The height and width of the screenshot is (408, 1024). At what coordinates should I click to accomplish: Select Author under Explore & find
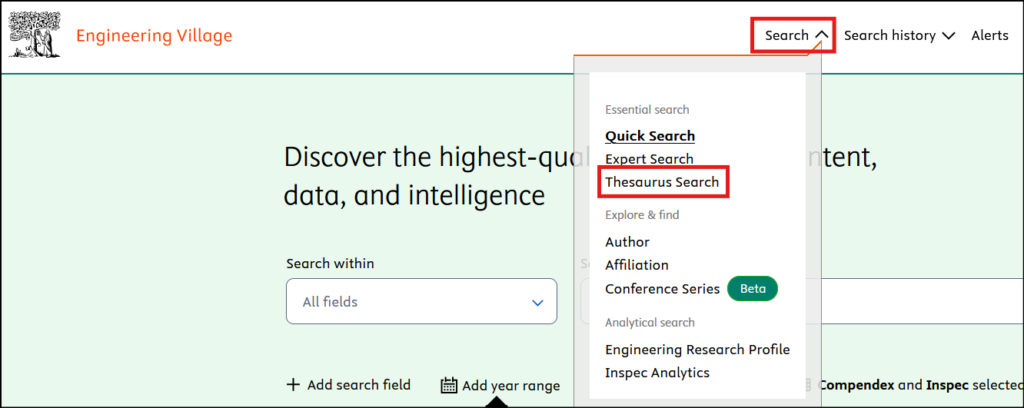(627, 242)
